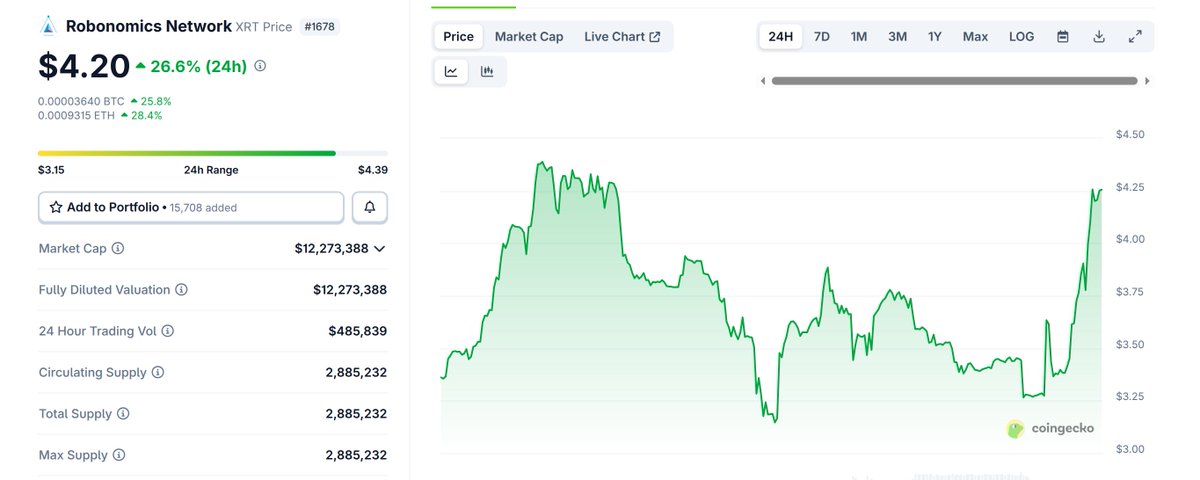Click the $3.00 axis label
Screen dimensions: 1200x480
tap(1130, 449)
